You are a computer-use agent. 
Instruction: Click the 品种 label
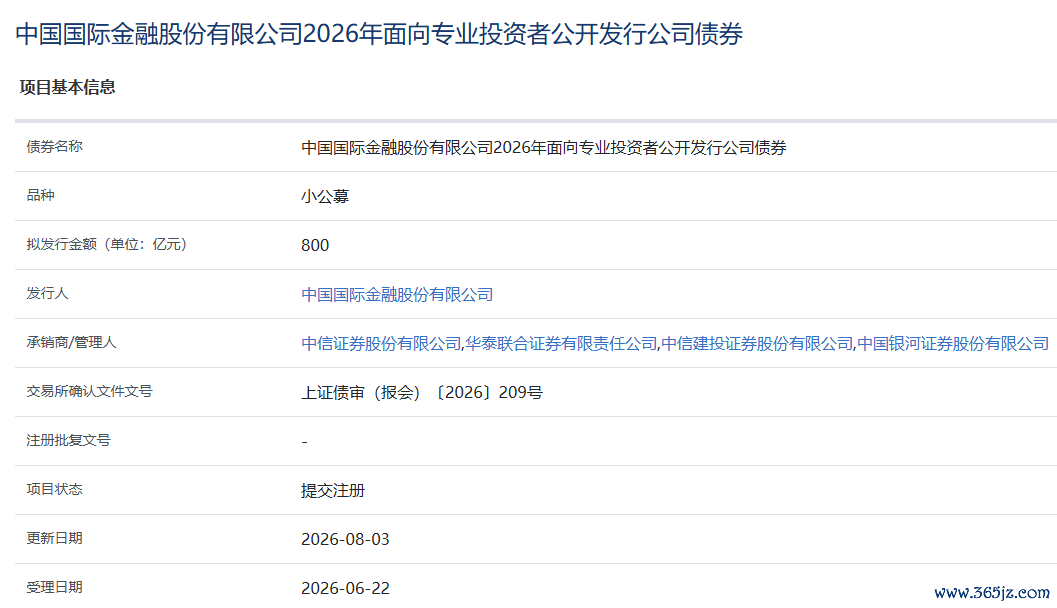click(x=40, y=195)
